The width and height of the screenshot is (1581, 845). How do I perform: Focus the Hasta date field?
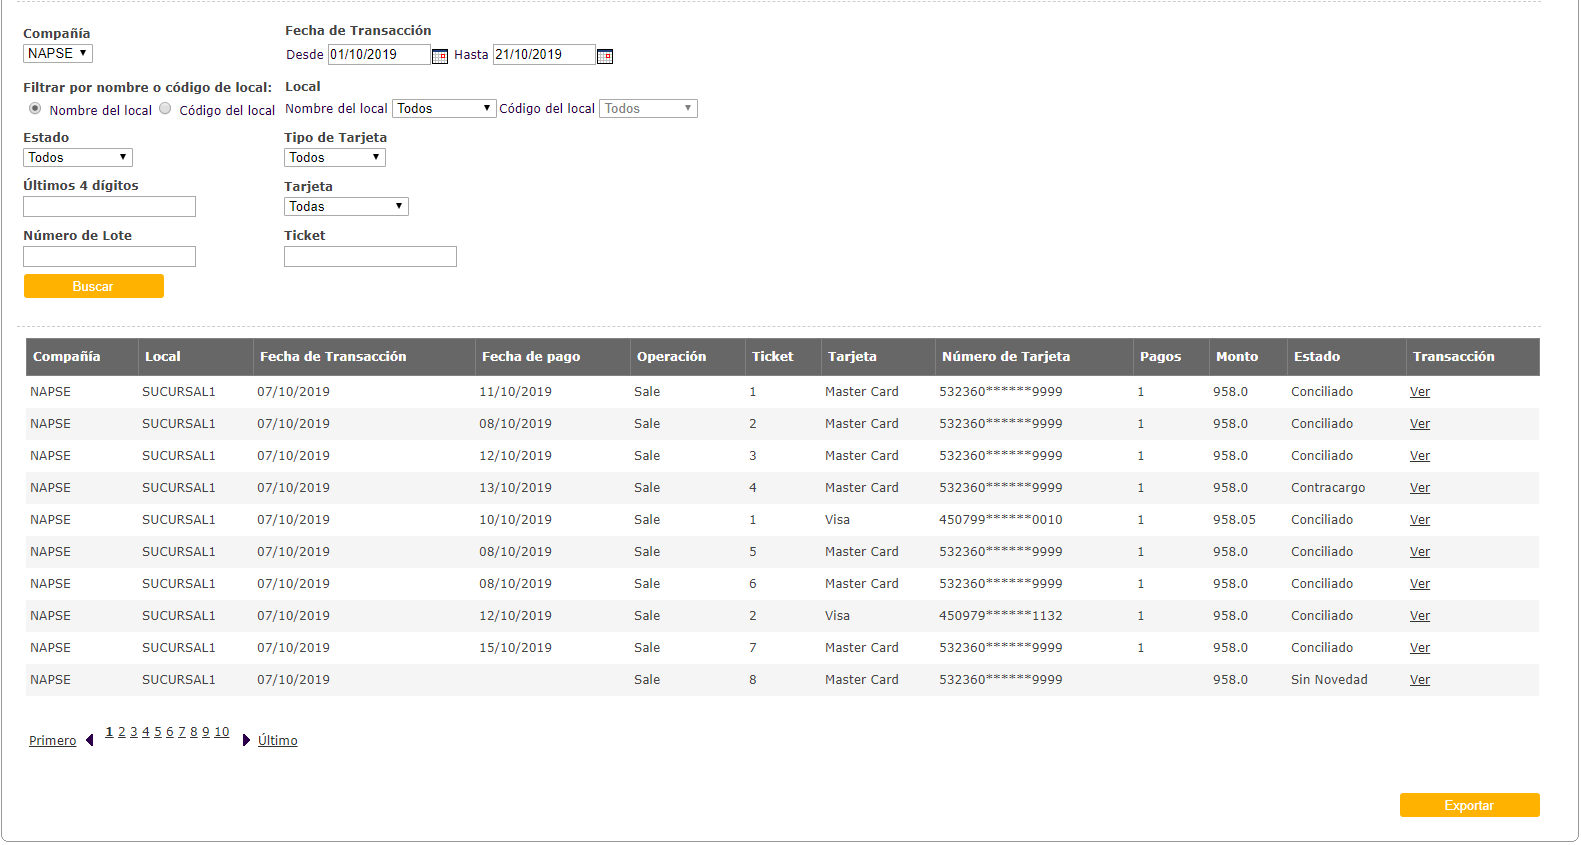point(544,55)
